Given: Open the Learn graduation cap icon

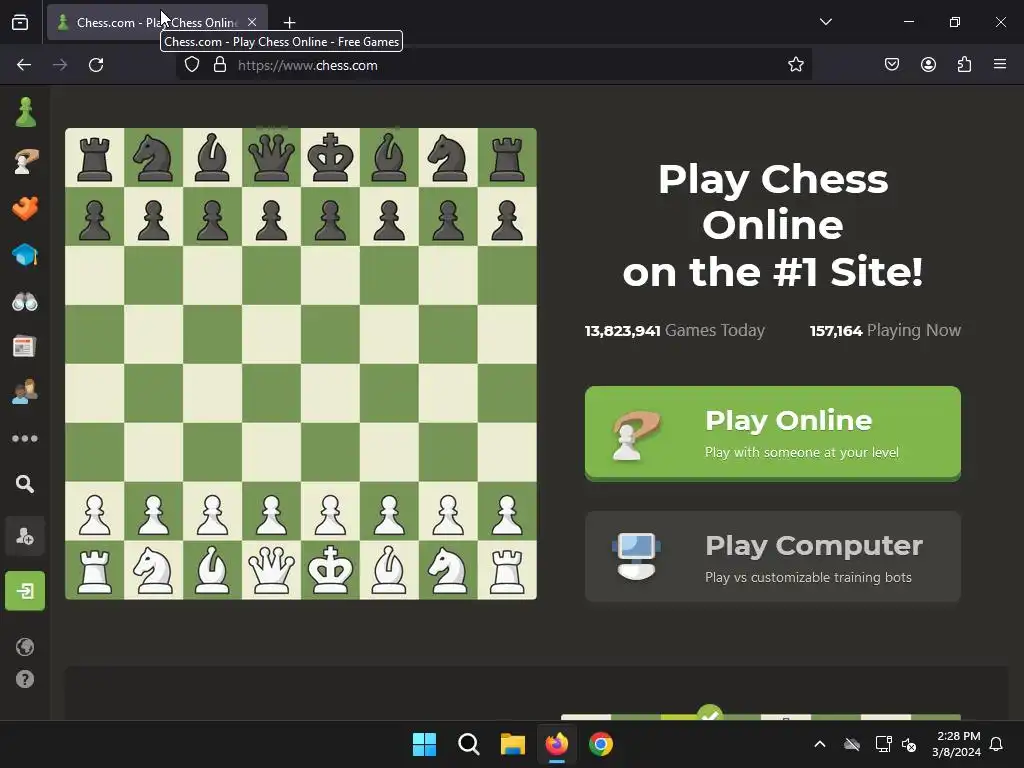Looking at the screenshot, I should [25, 255].
